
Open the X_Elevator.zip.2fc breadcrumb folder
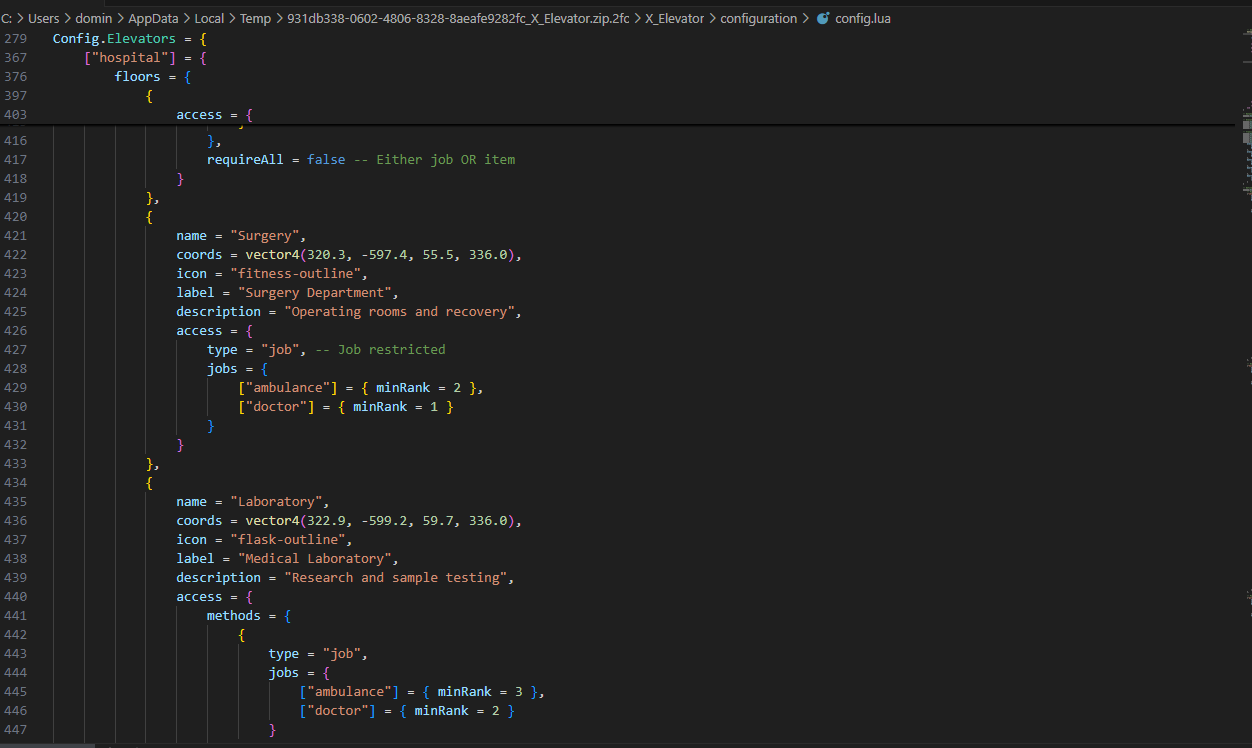458,18
